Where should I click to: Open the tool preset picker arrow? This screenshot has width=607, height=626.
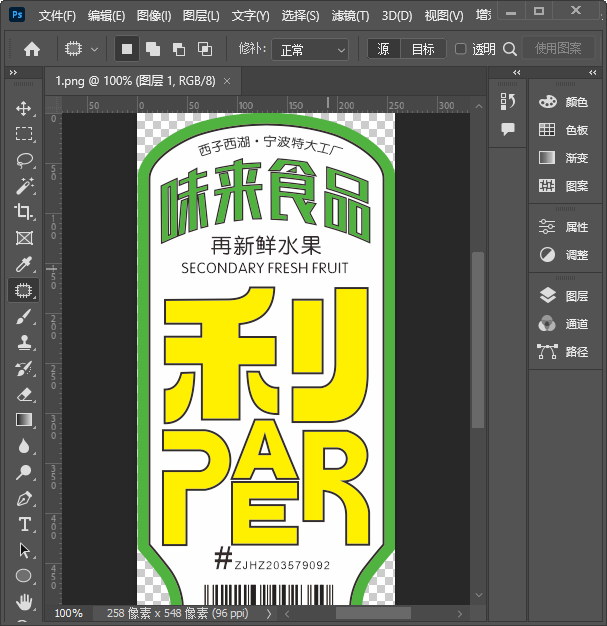click(x=94, y=50)
